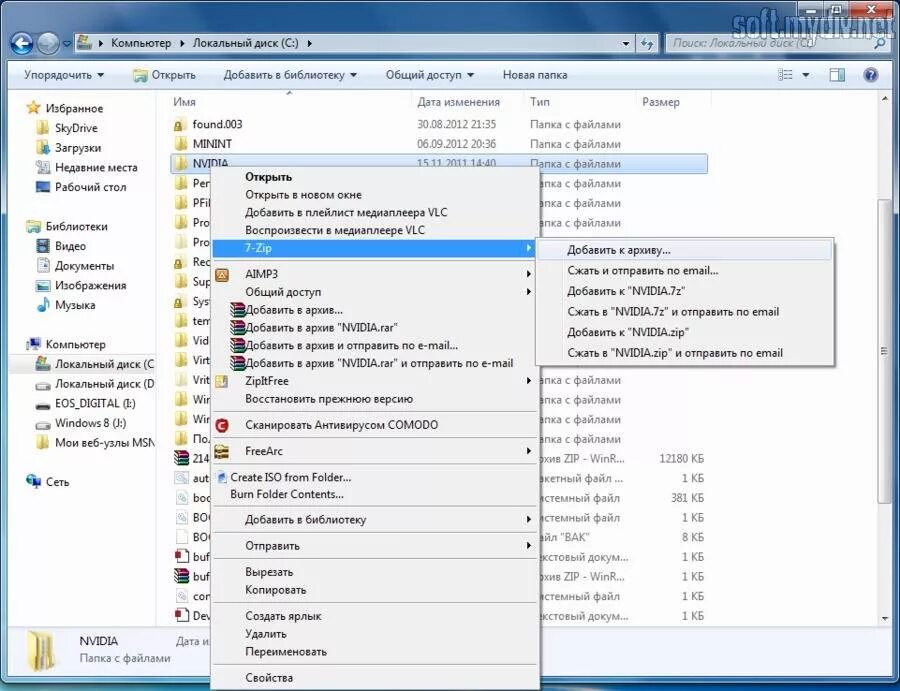Image resolution: width=900 pixels, height=691 pixels.
Task: Click the Открыть toolbar button
Action: click(x=165, y=75)
